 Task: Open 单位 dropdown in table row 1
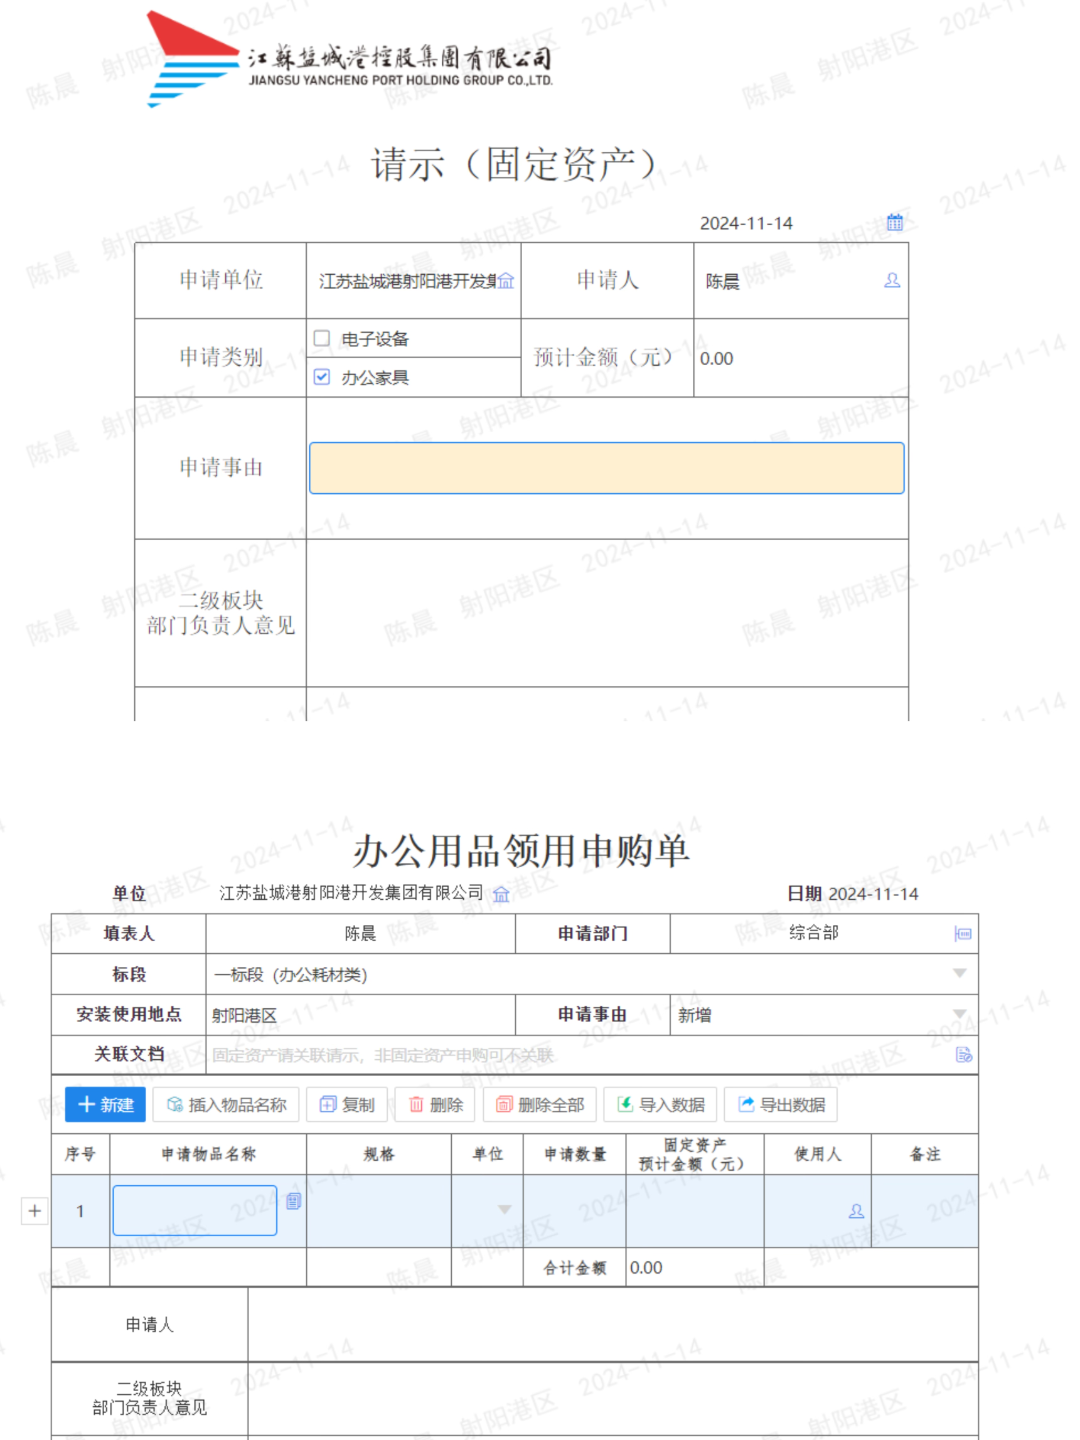[505, 1210]
